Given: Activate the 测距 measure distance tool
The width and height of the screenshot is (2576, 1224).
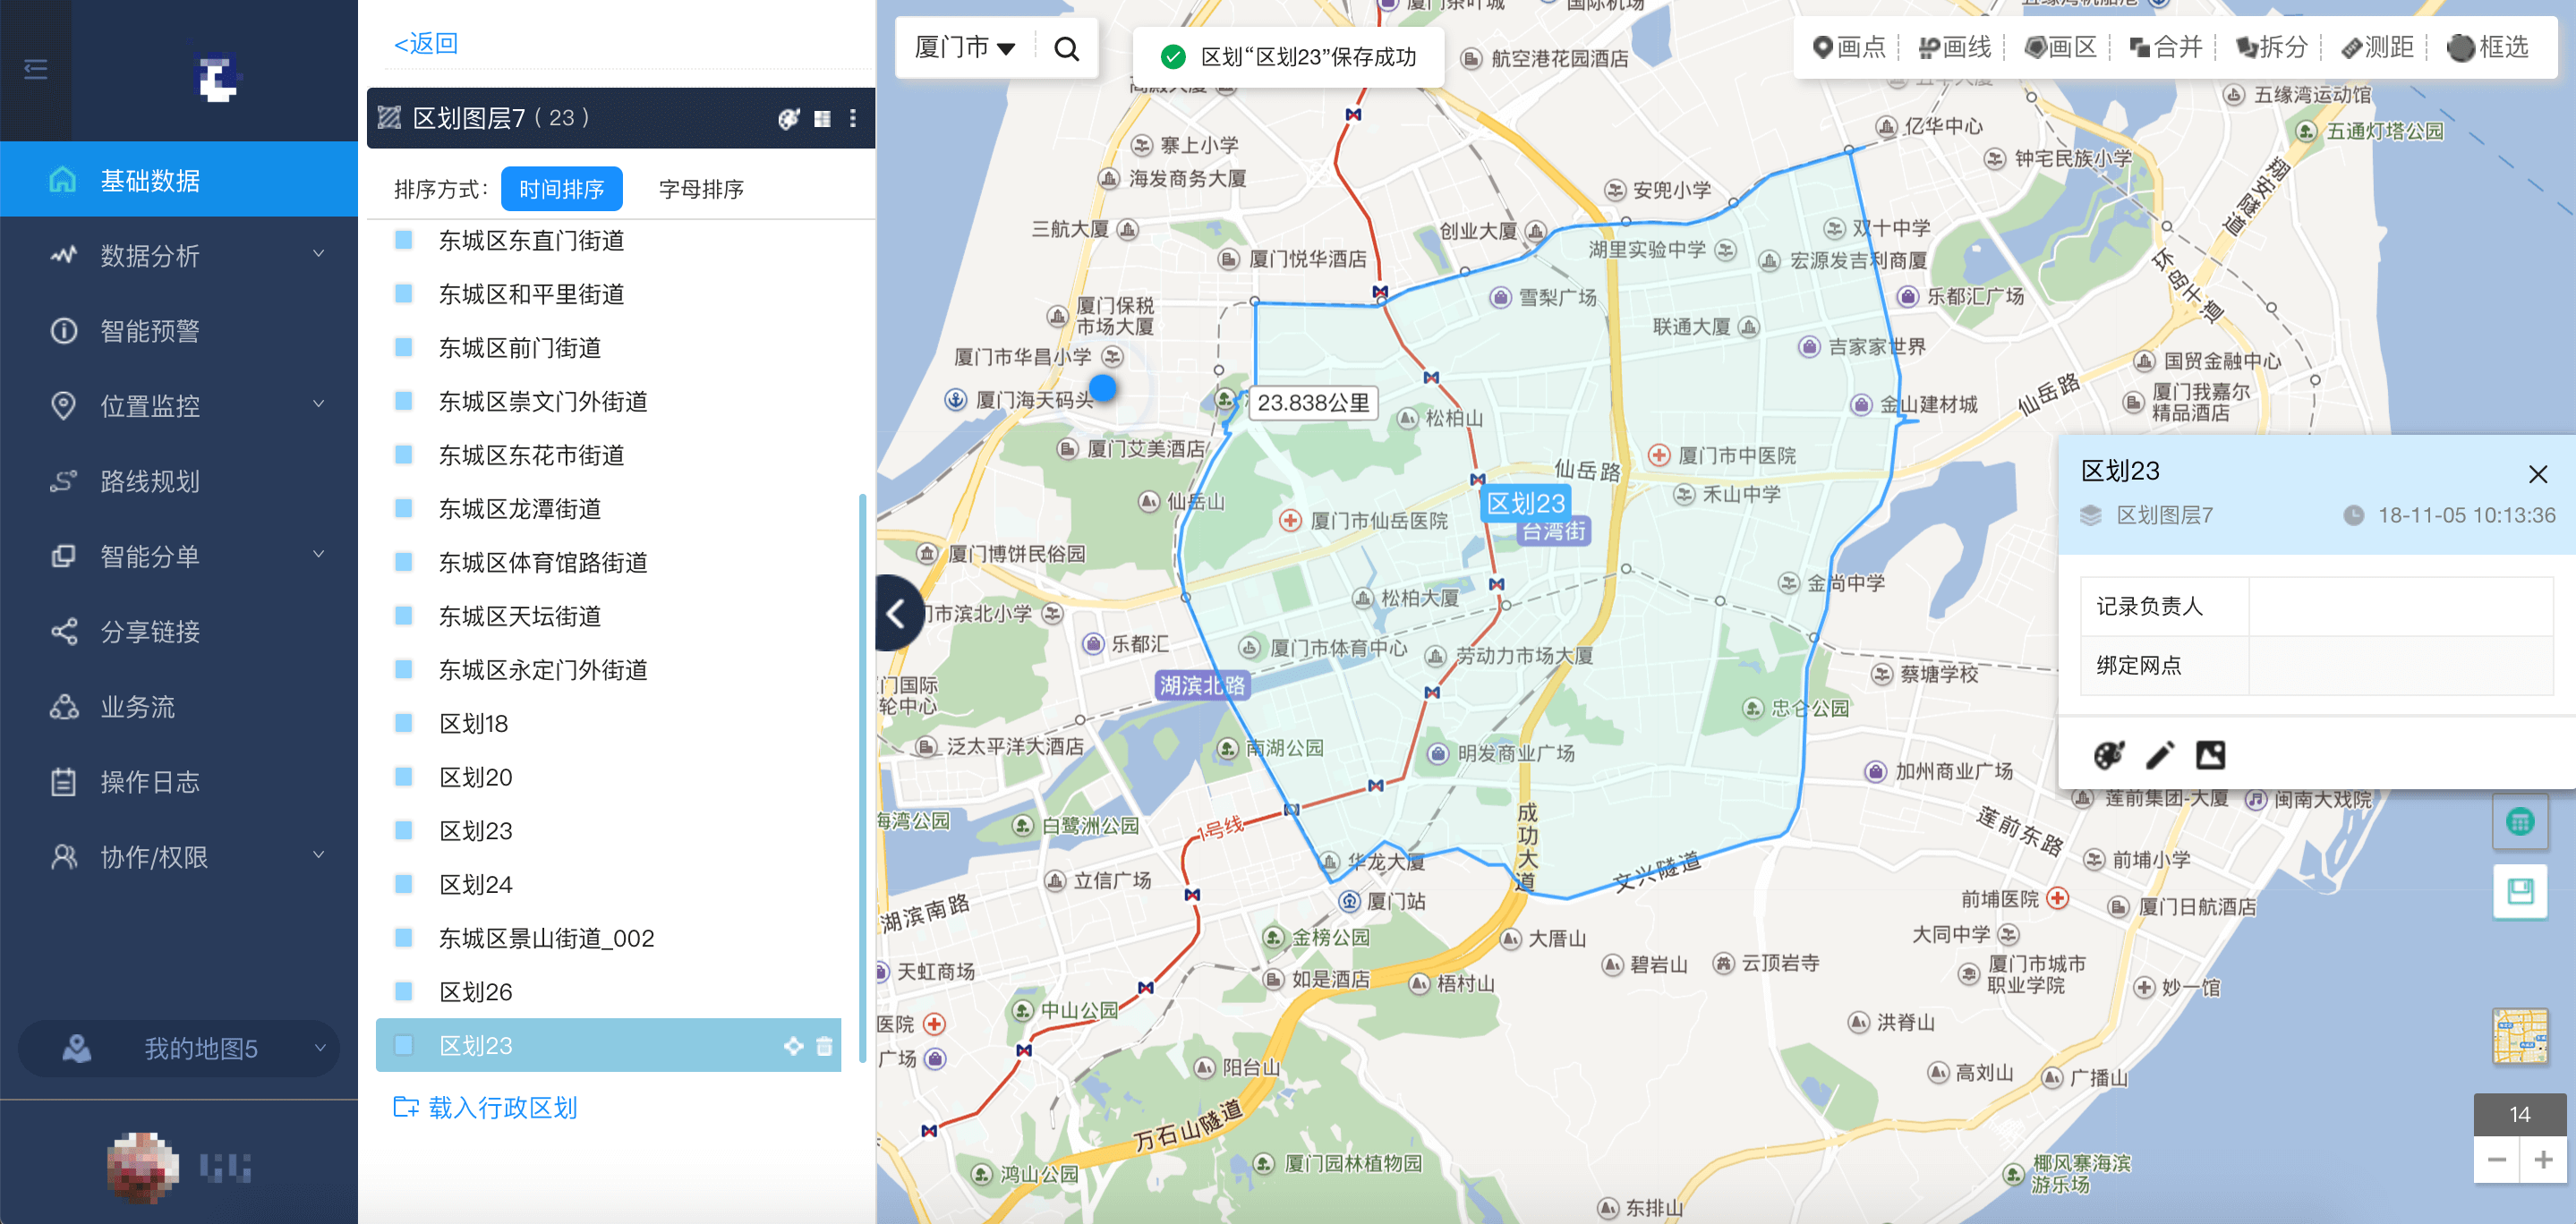Looking at the screenshot, I should coord(2378,47).
